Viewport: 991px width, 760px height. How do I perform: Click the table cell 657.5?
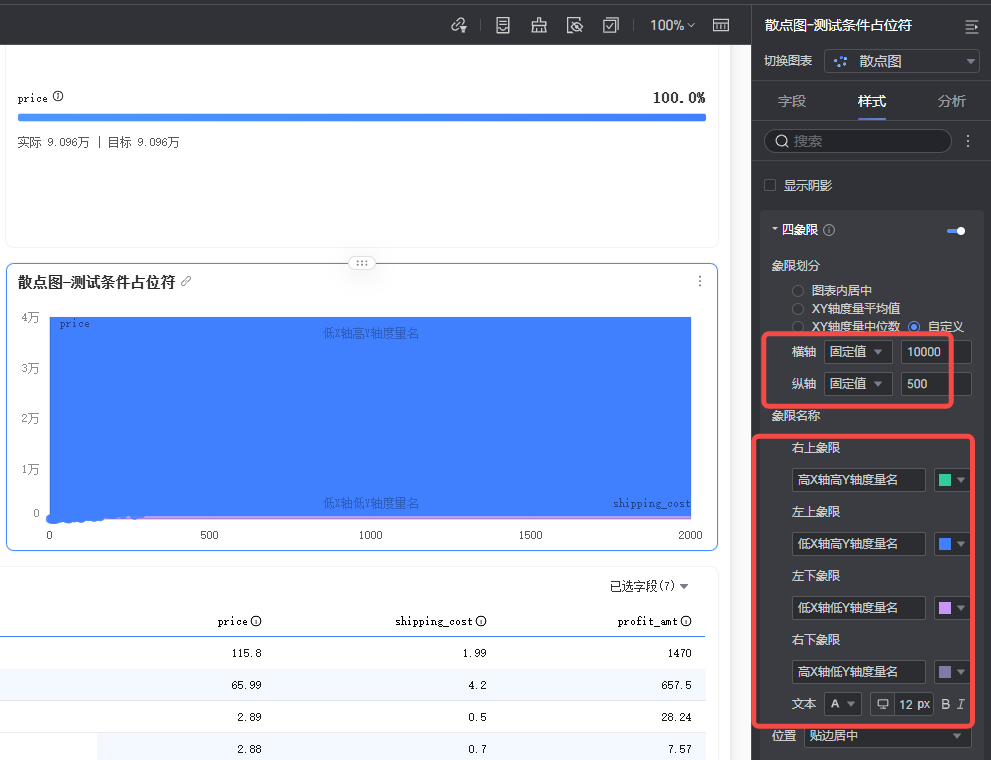click(676, 685)
